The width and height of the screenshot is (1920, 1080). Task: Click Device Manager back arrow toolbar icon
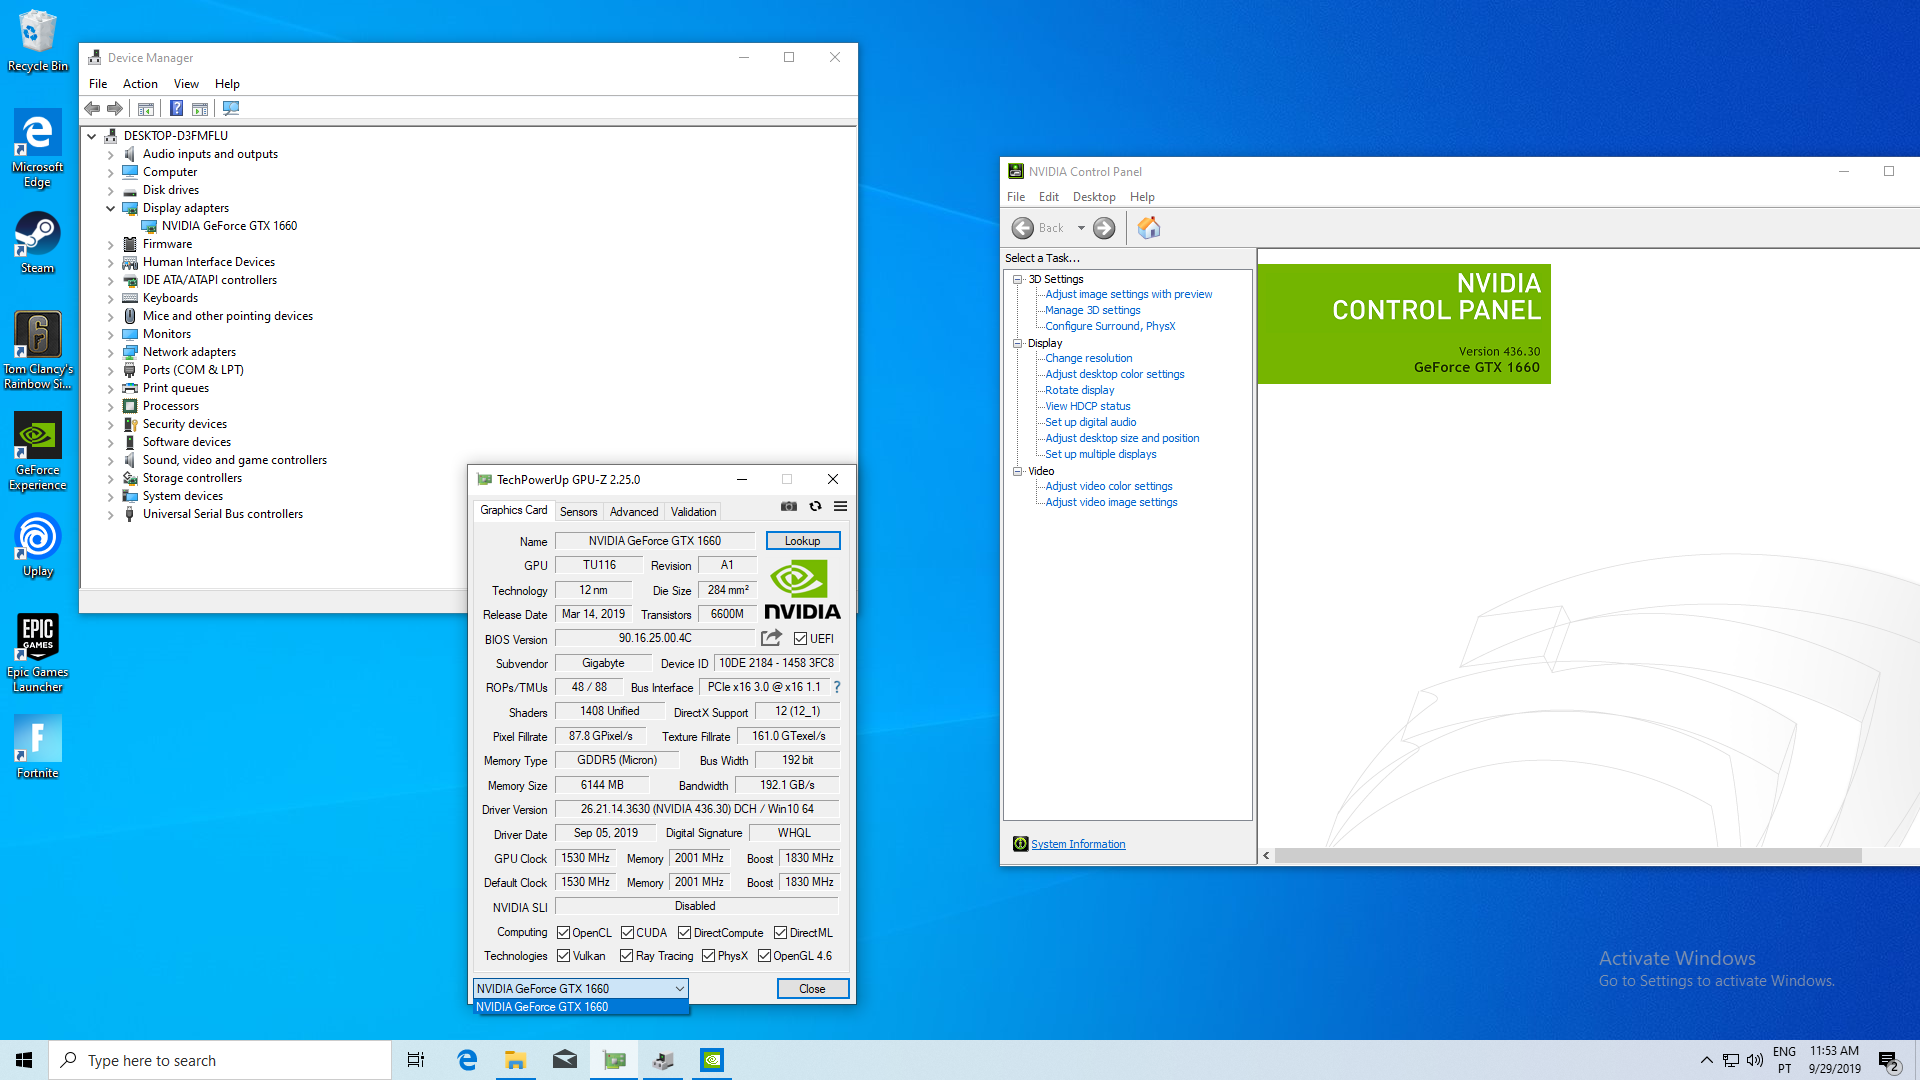click(x=92, y=108)
